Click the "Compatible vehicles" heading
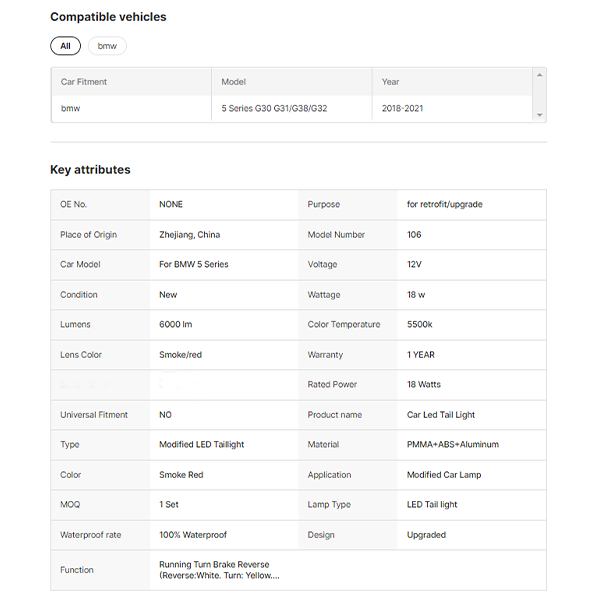The height and width of the screenshot is (600, 600). click(x=108, y=17)
